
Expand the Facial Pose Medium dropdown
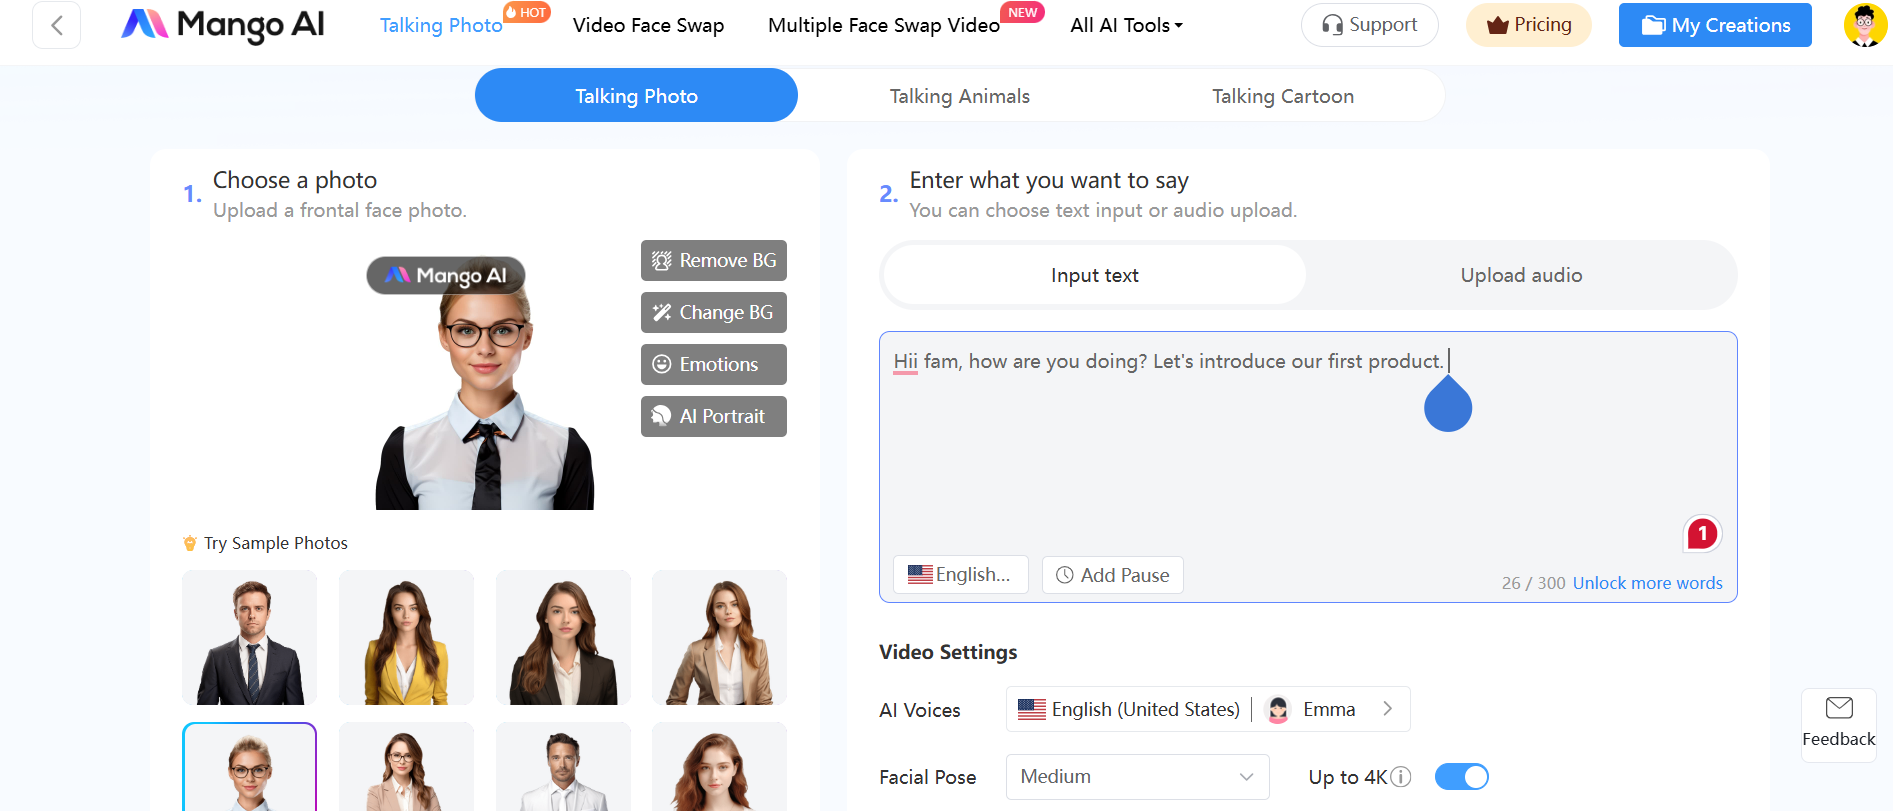coord(1138,777)
